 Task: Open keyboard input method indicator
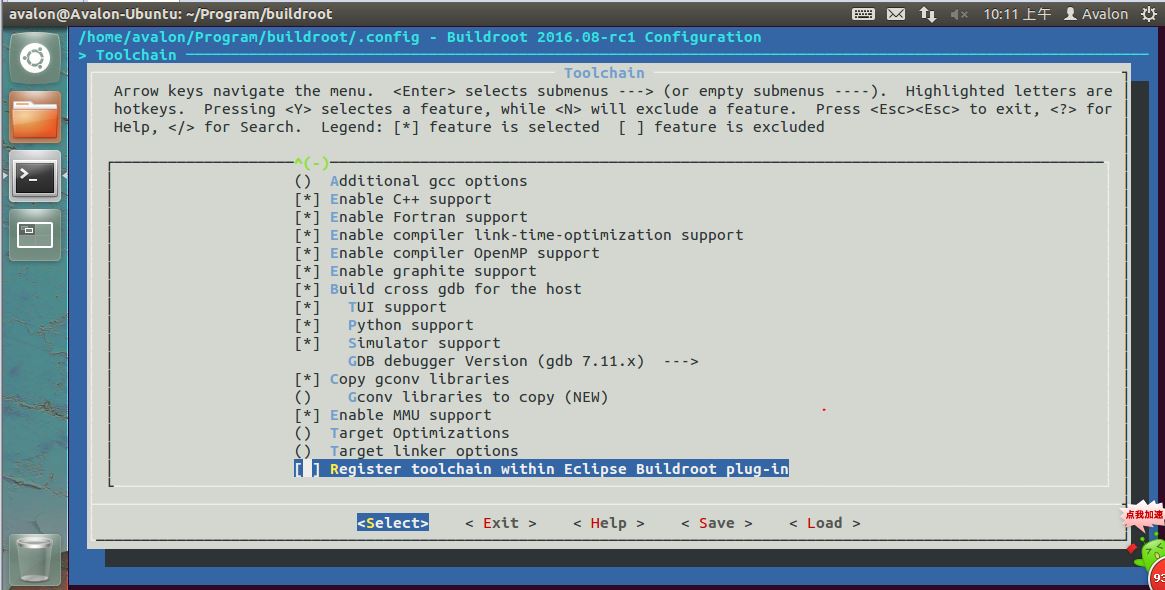(x=863, y=13)
